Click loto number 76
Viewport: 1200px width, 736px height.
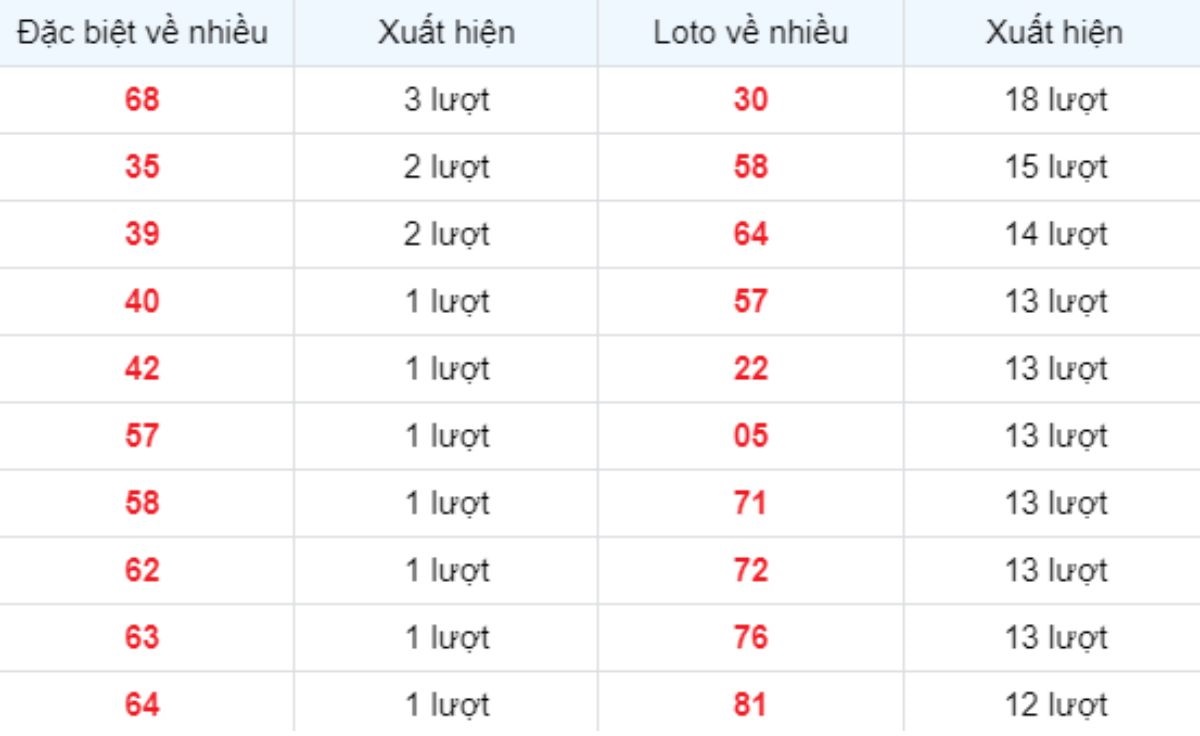(x=750, y=638)
